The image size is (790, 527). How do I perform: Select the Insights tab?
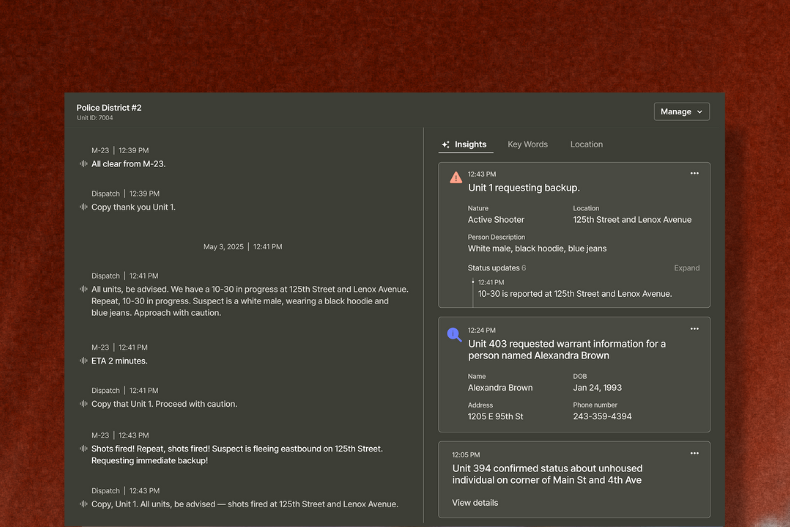point(465,144)
